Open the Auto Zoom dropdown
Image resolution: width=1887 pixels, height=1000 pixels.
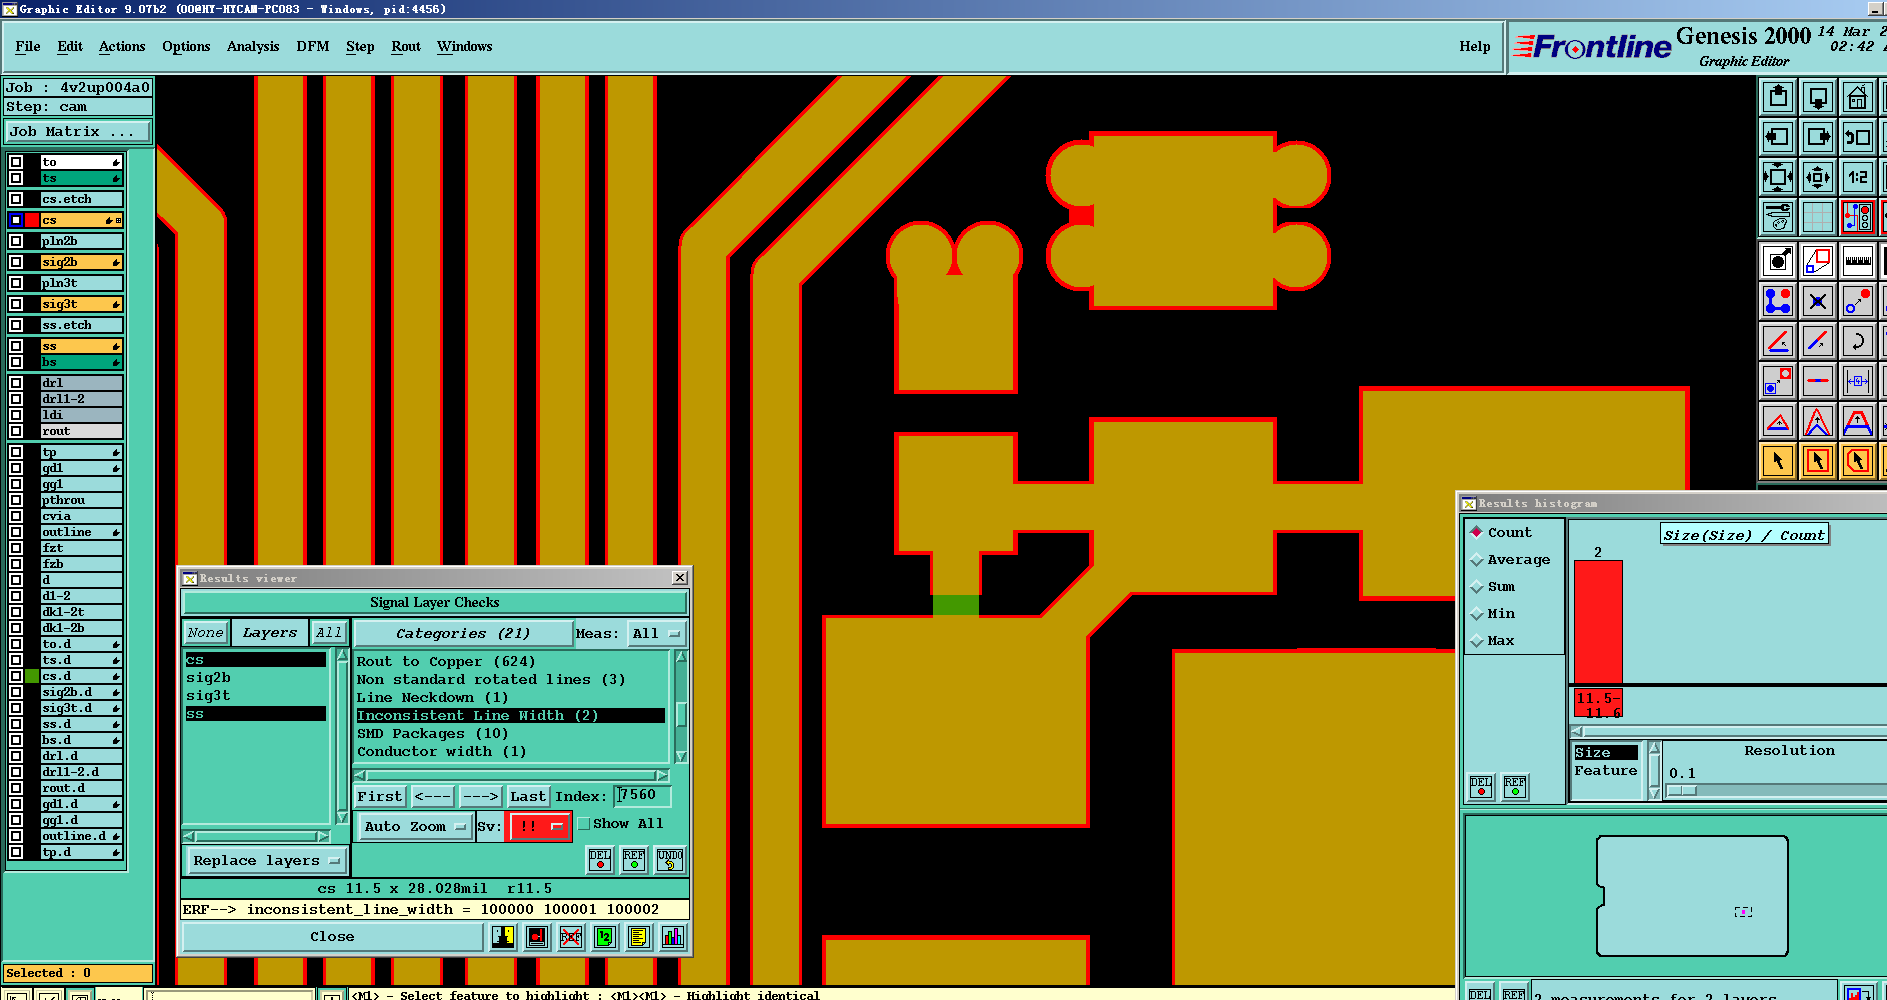click(x=415, y=826)
